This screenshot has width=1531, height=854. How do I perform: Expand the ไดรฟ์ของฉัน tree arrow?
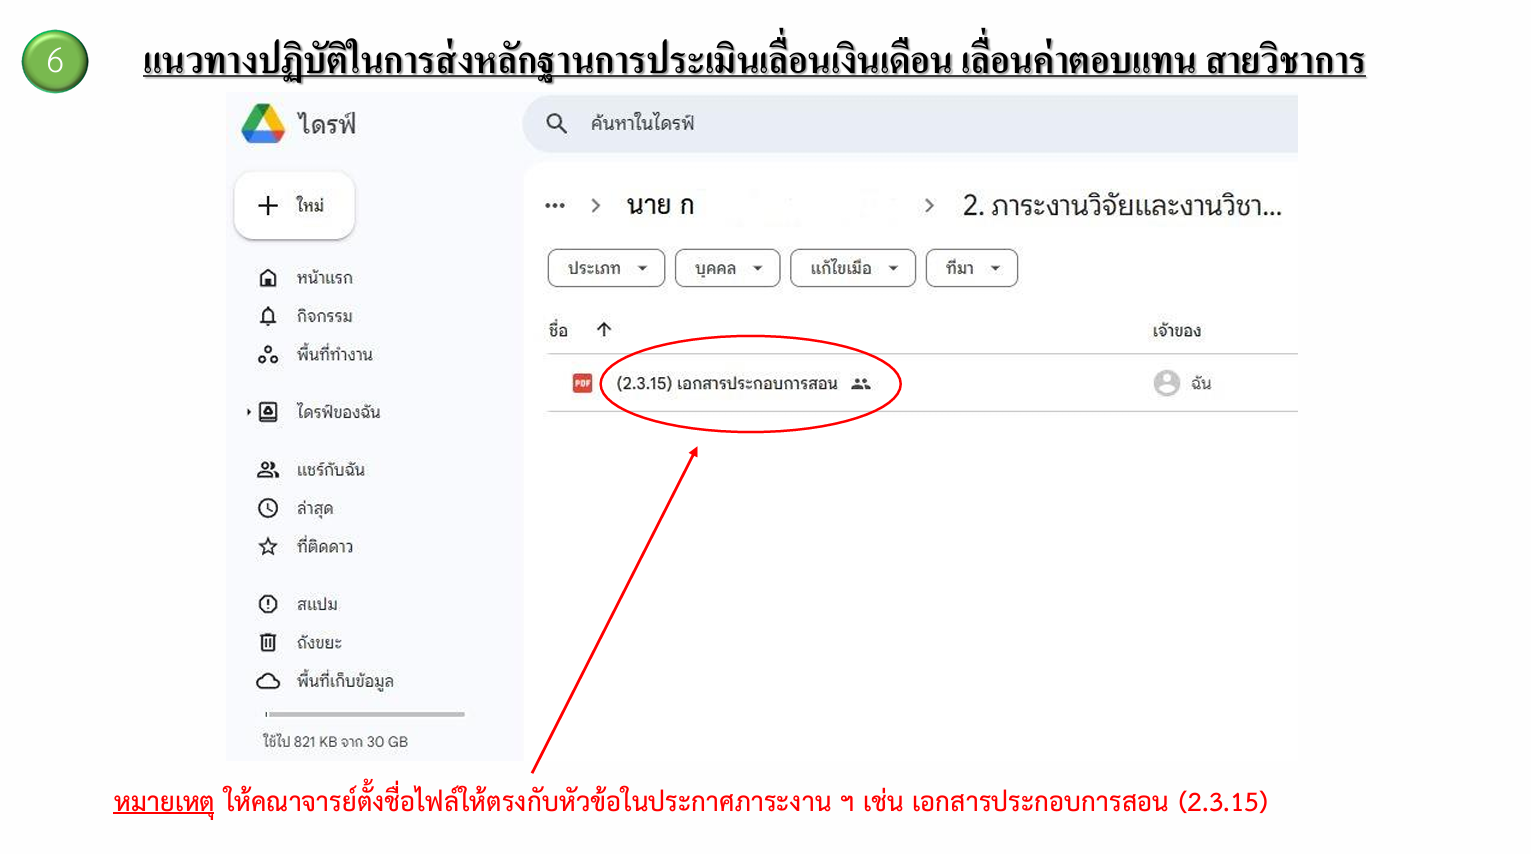coord(248,412)
